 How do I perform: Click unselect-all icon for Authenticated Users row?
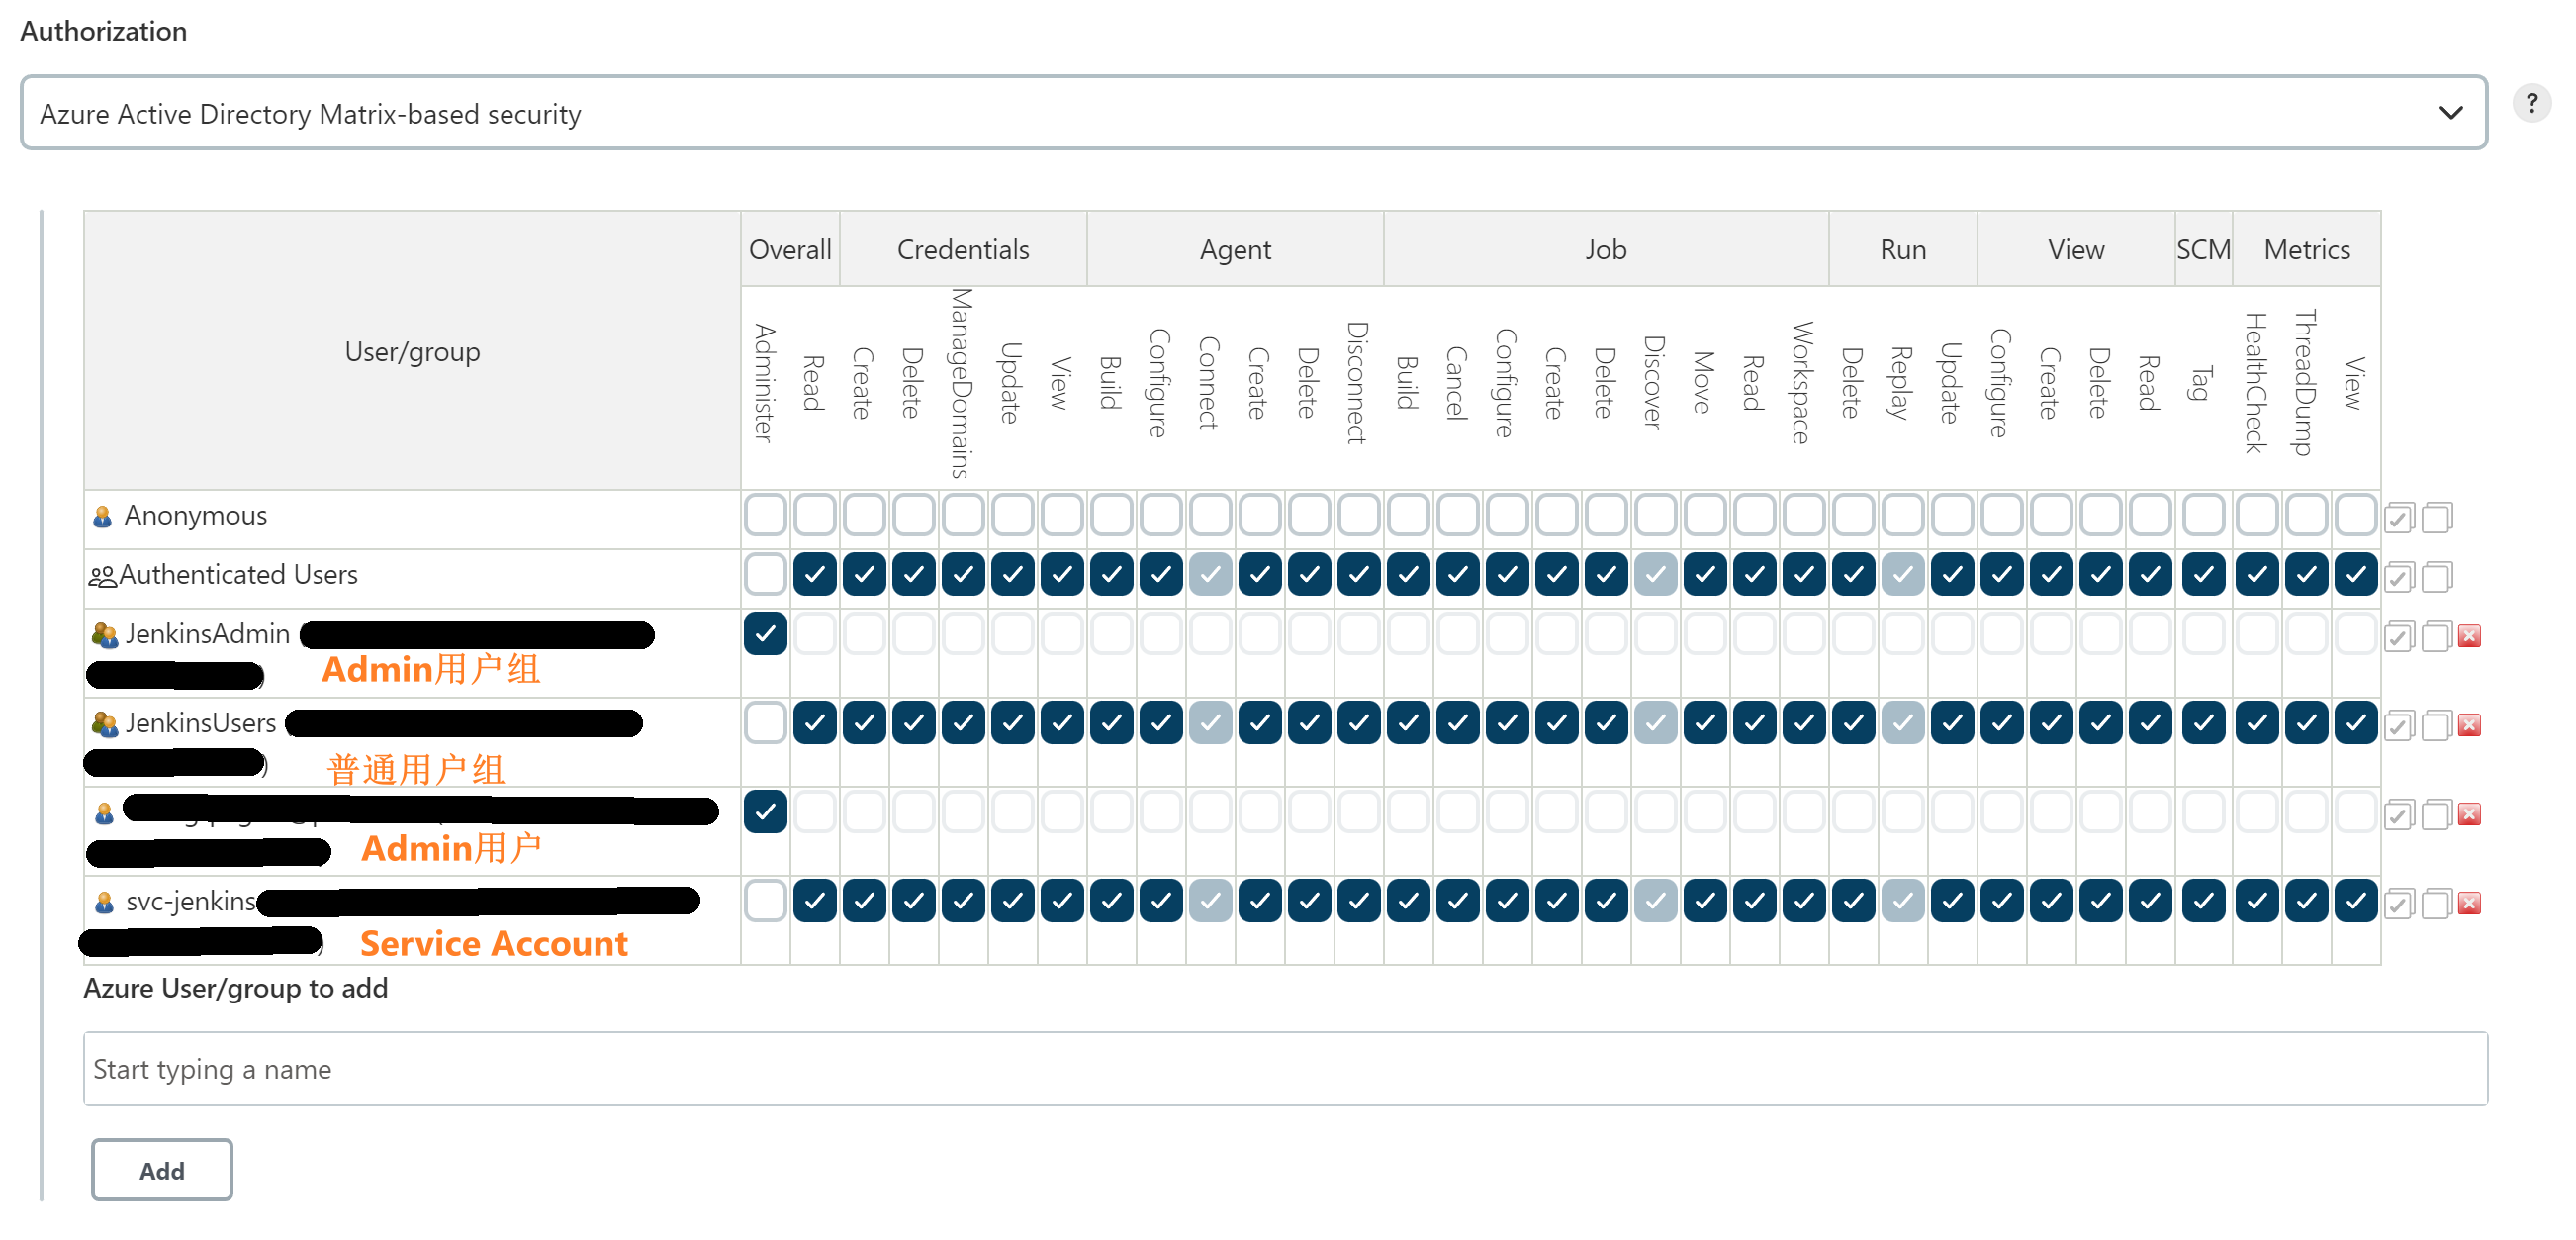click(2437, 576)
